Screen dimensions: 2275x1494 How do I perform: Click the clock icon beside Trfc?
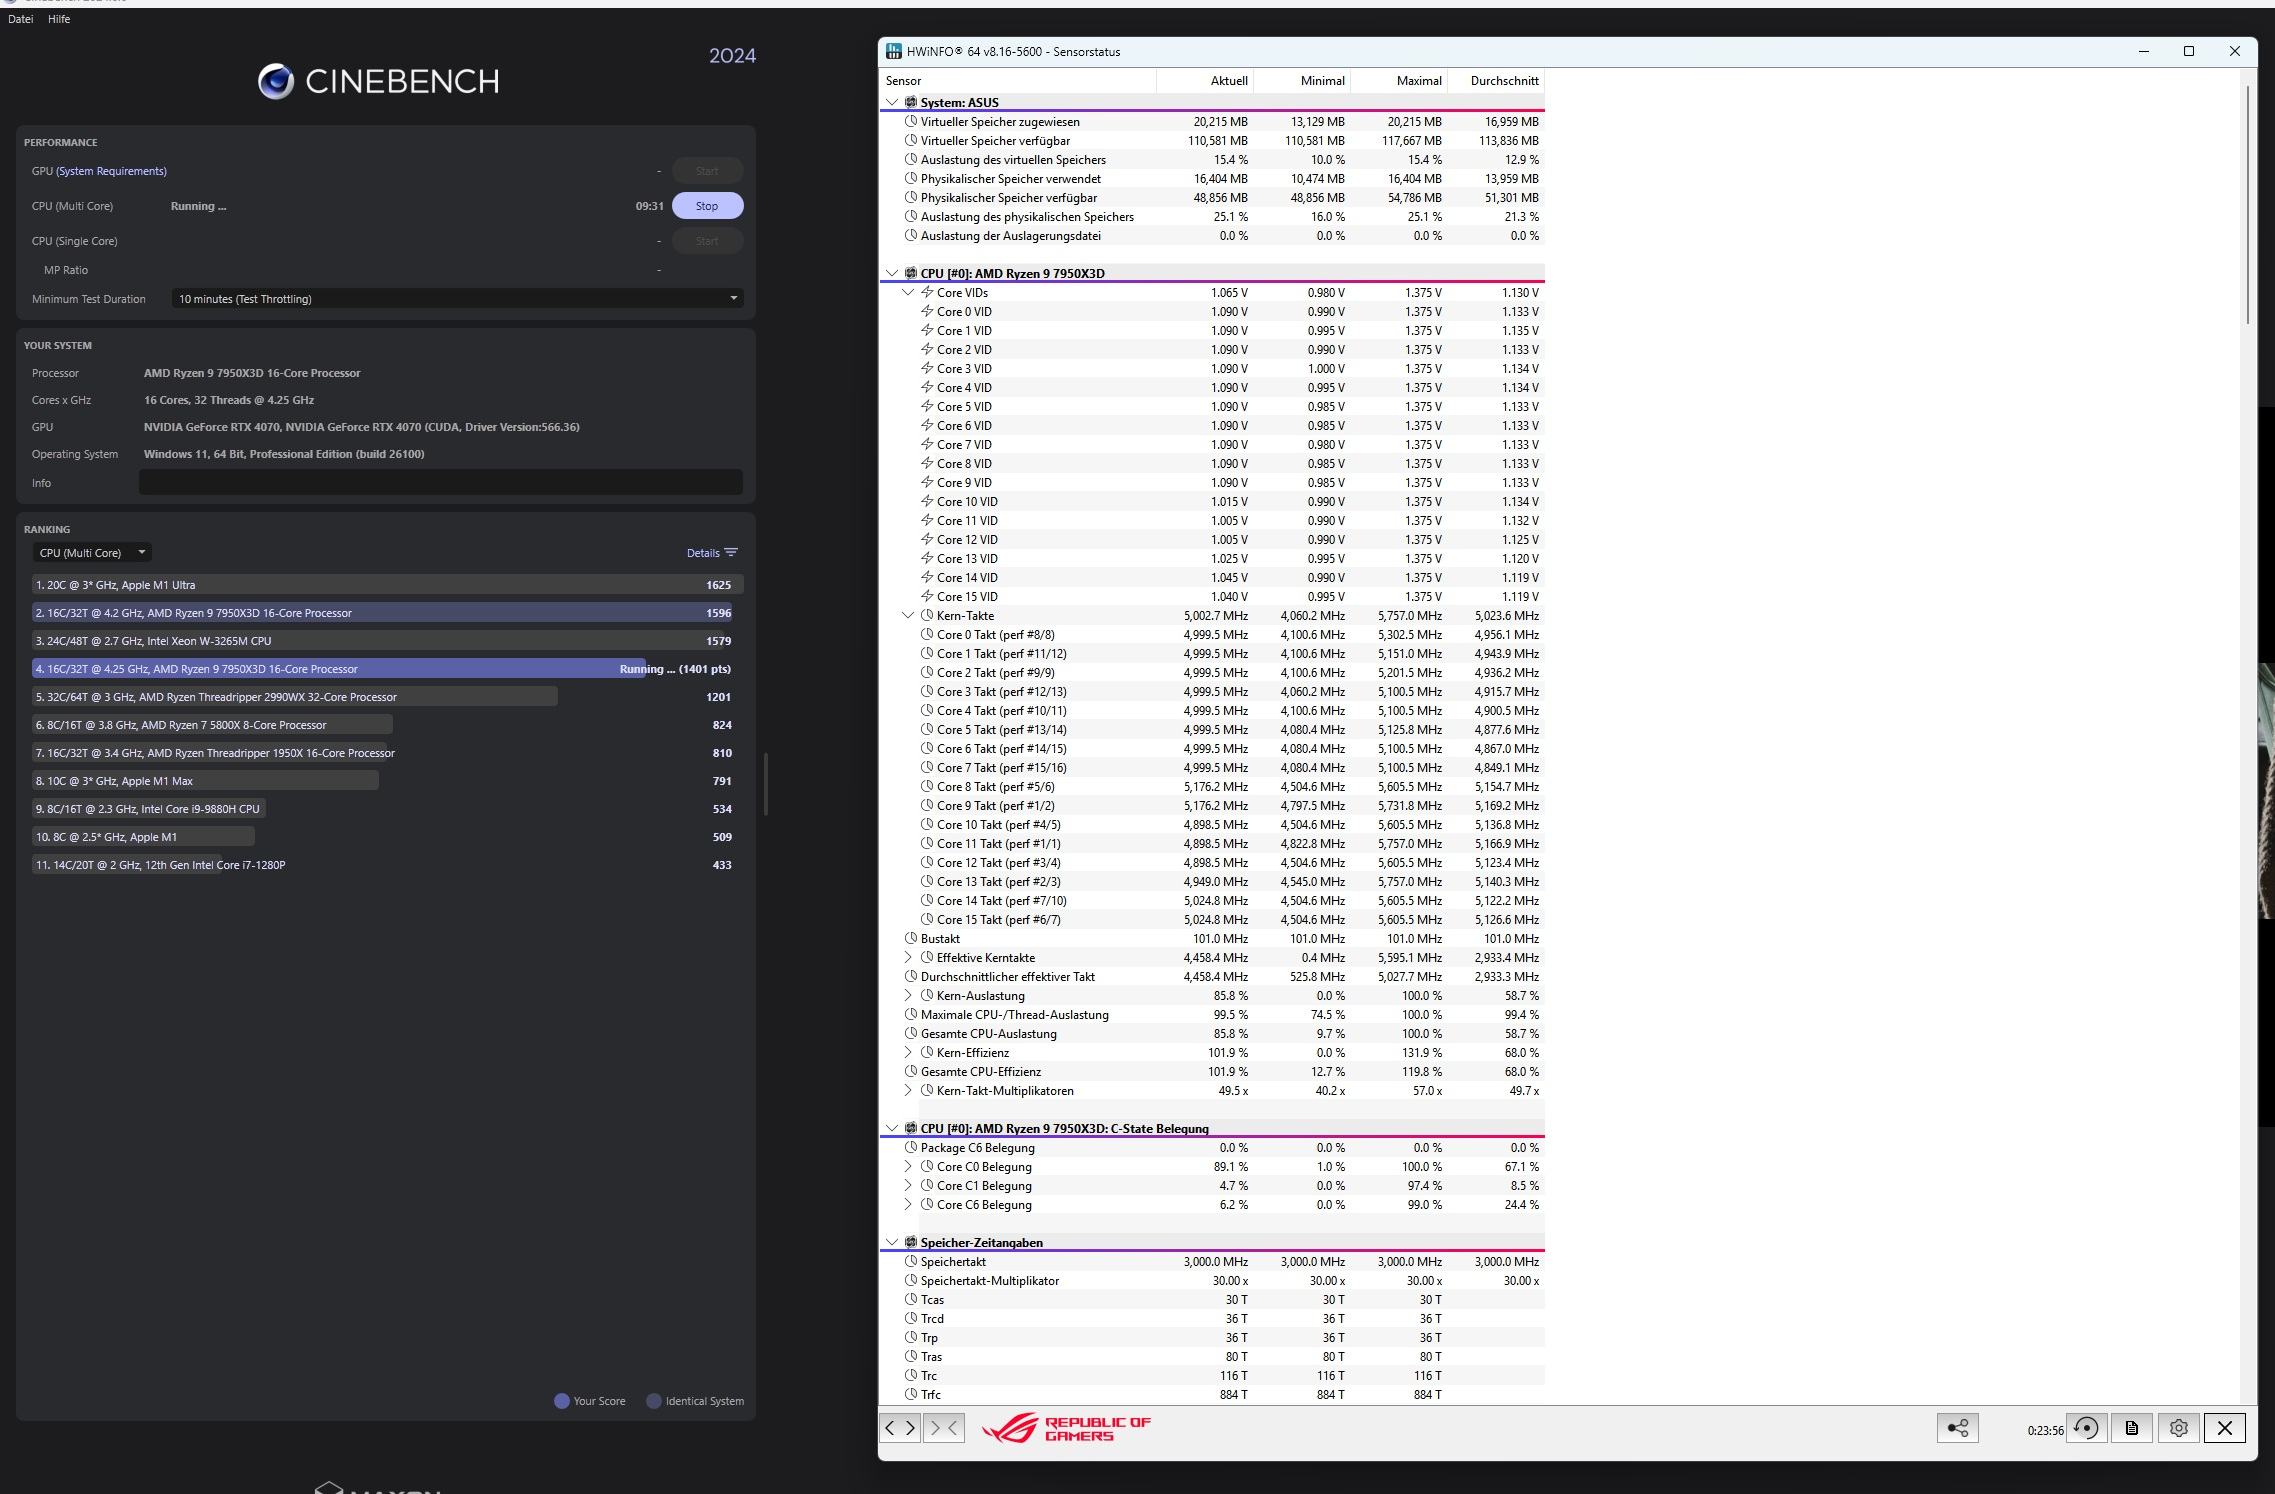[911, 1394]
